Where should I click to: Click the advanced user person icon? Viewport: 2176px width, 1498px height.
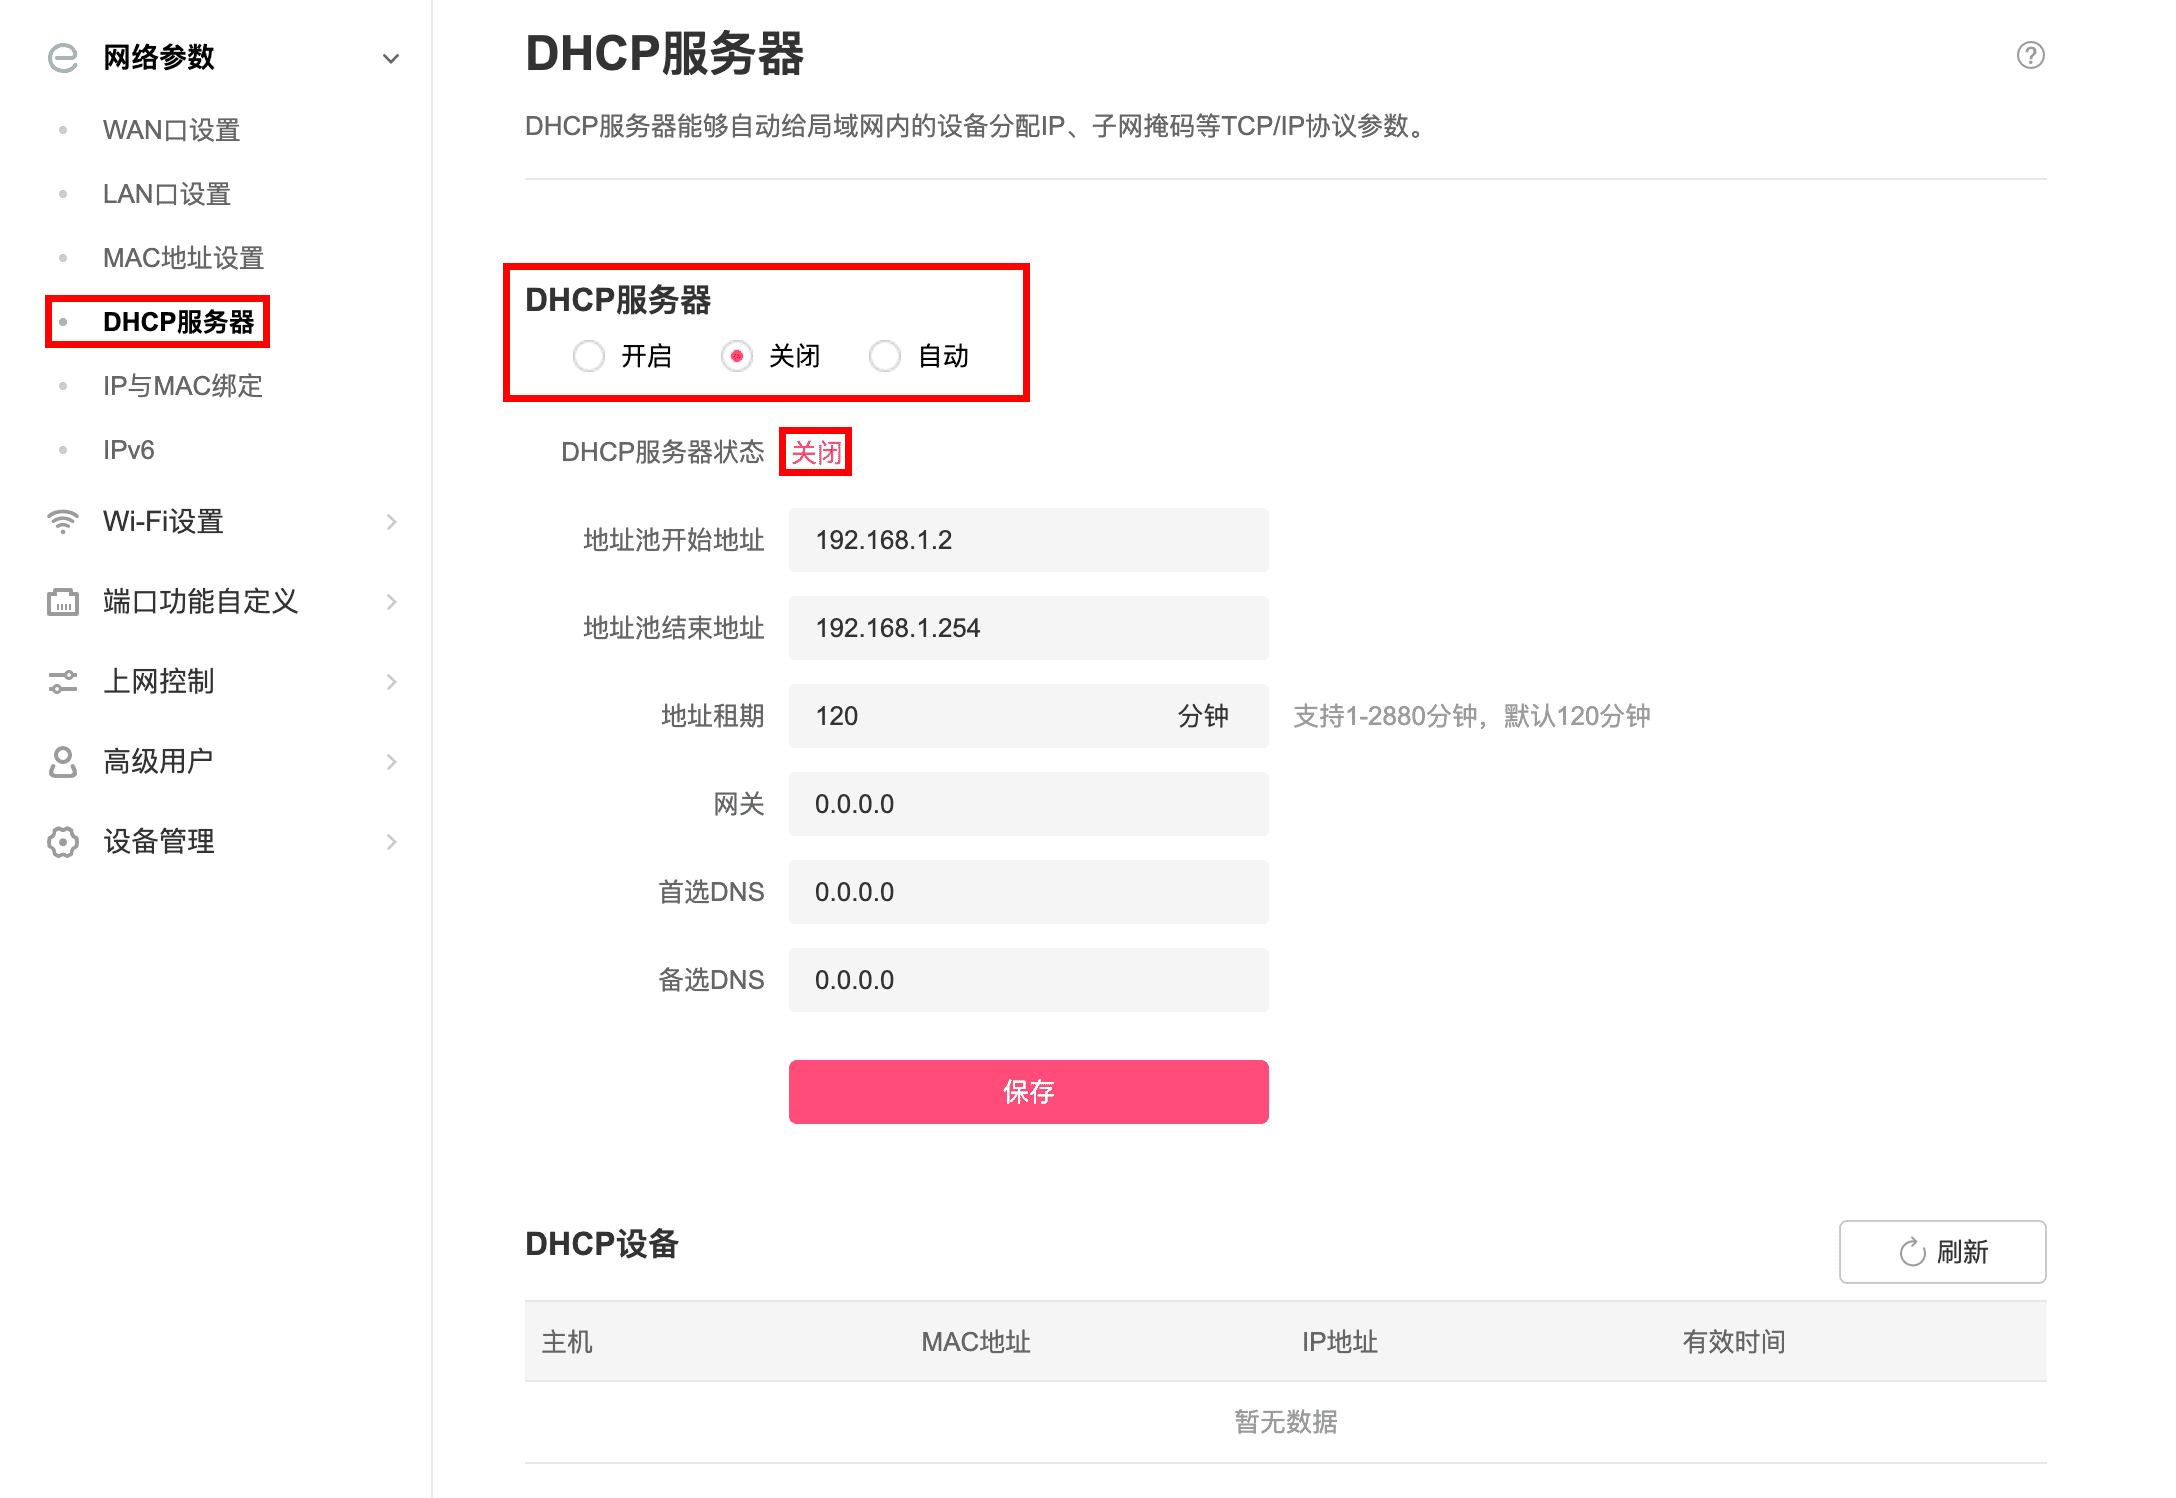[x=63, y=762]
